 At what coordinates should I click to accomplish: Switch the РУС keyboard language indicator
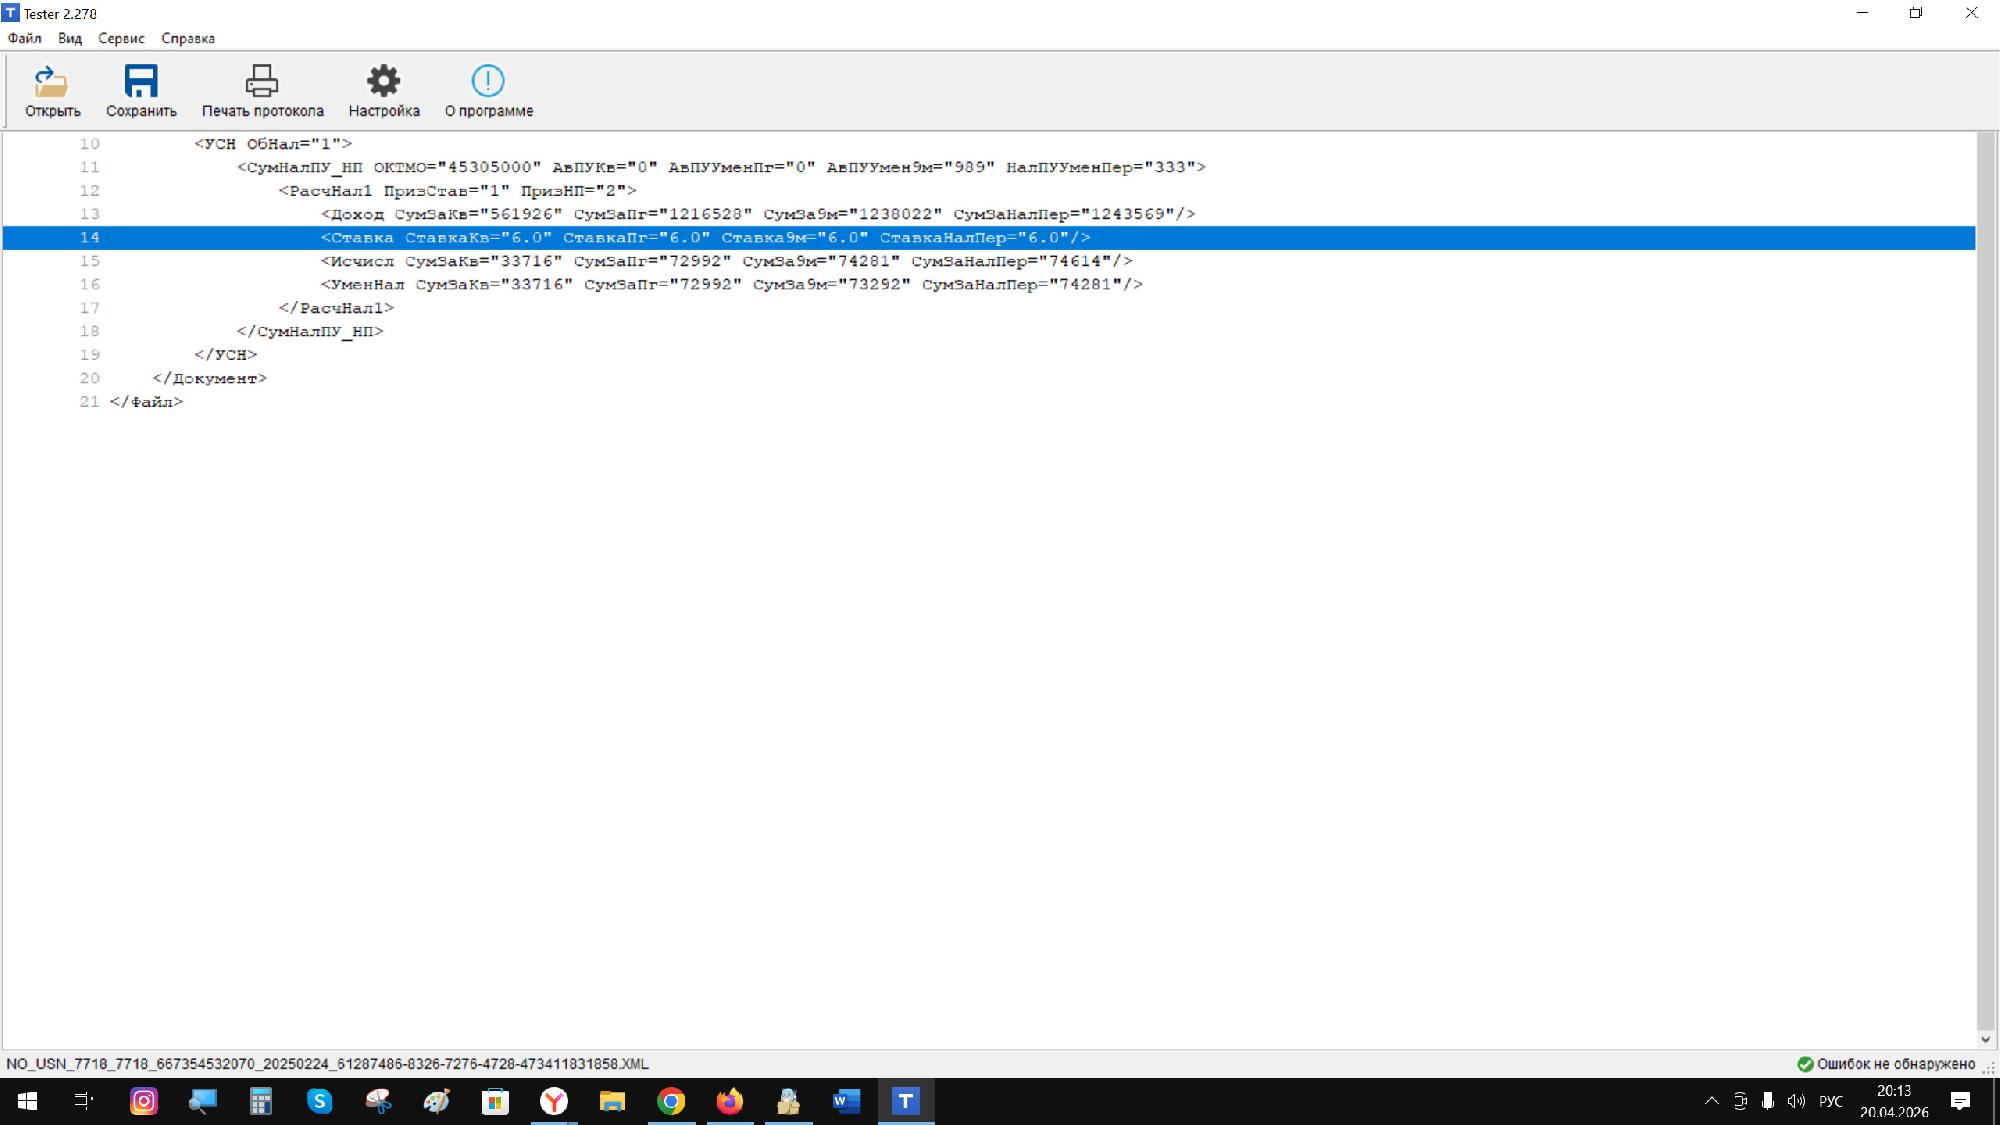click(1830, 1101)
